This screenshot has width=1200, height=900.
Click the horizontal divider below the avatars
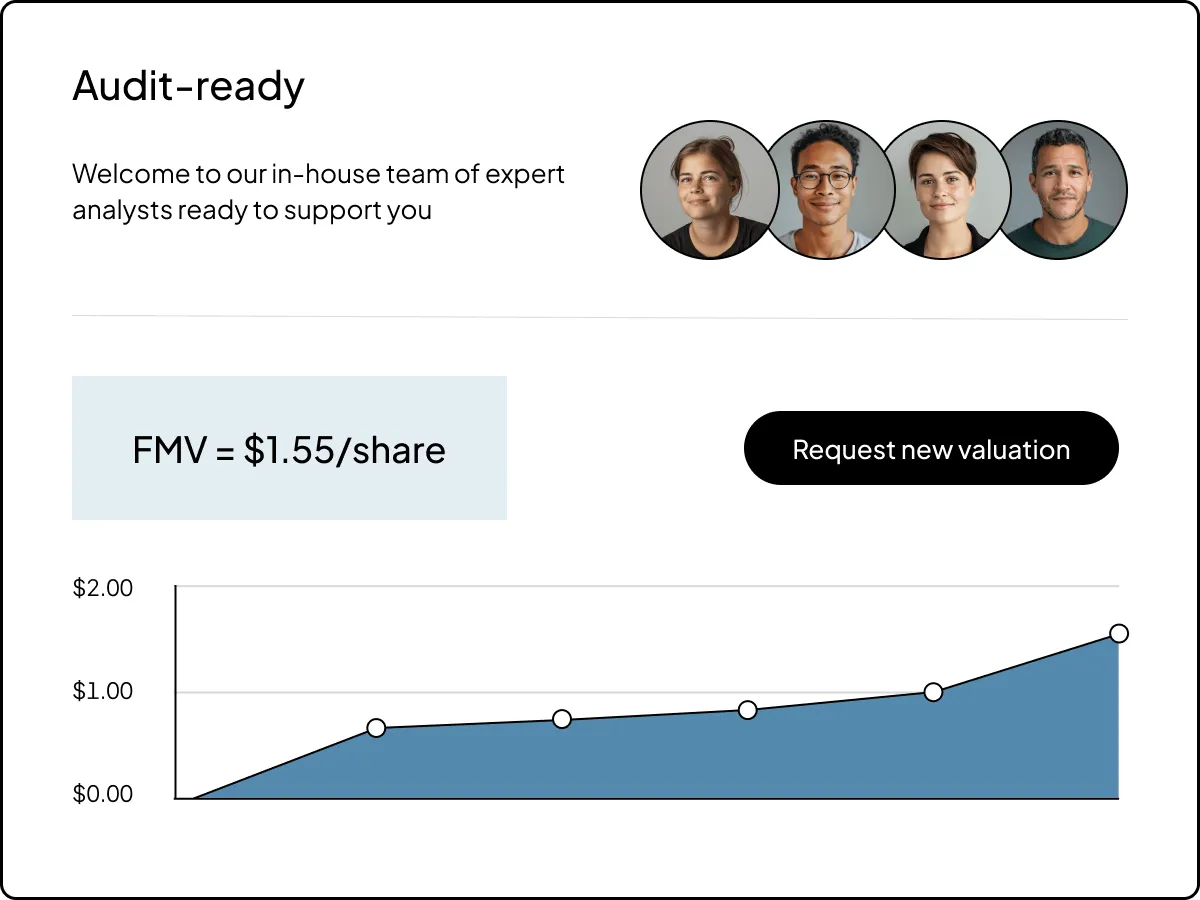coord(600,318)
